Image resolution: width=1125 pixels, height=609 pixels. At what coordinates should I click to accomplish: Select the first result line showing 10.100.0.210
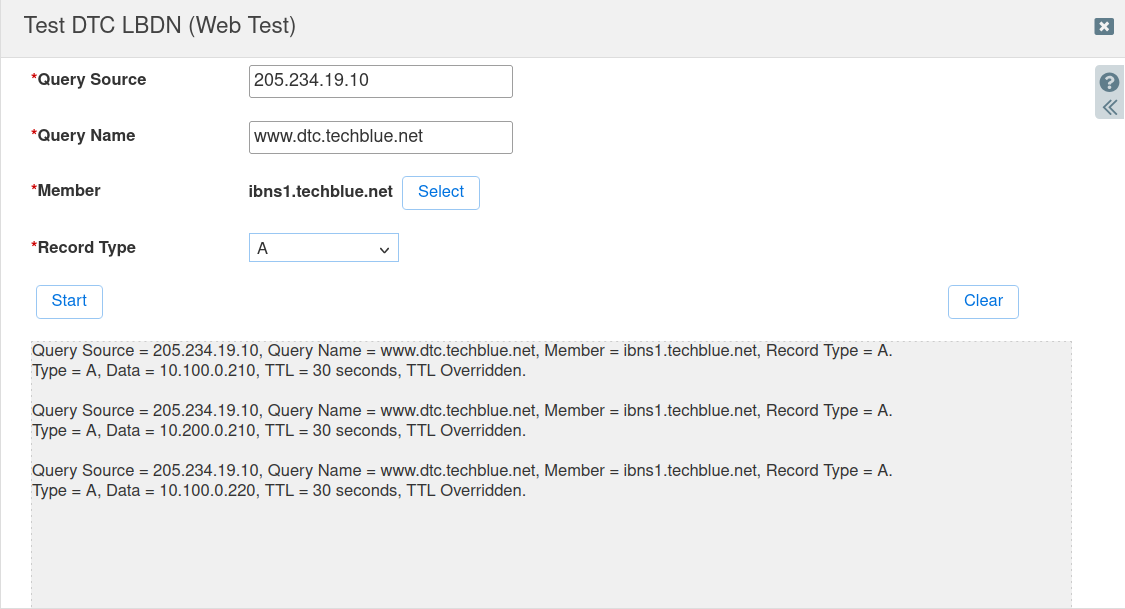tap(278, 370)
